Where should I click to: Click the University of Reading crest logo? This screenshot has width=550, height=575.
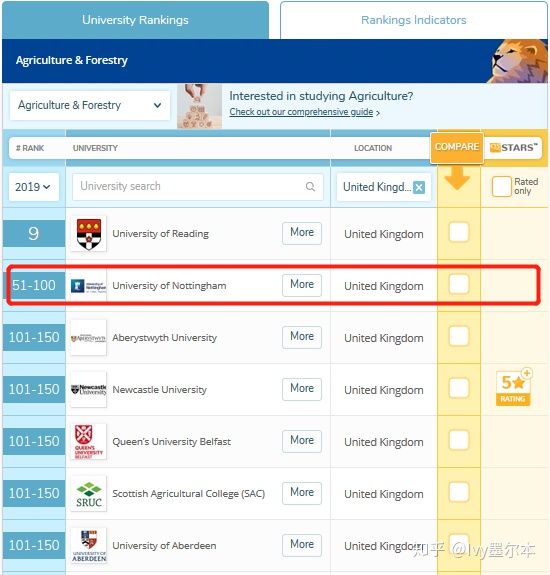tap(89, 234)
